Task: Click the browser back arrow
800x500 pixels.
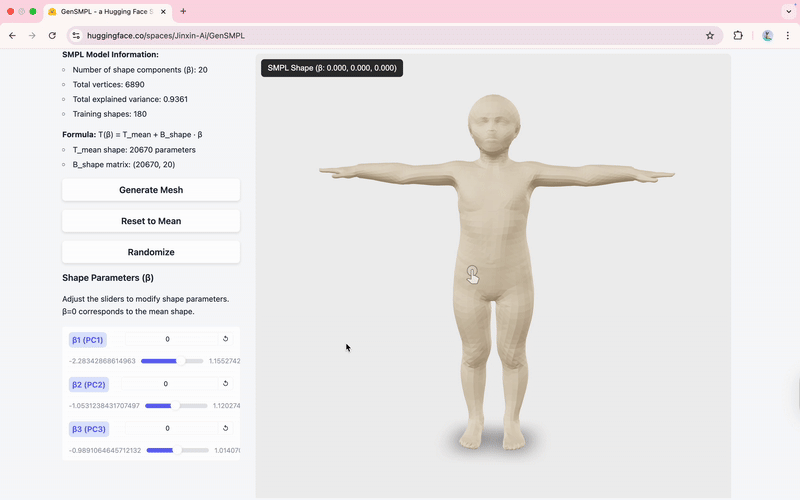Action: (x=12, y=36)
